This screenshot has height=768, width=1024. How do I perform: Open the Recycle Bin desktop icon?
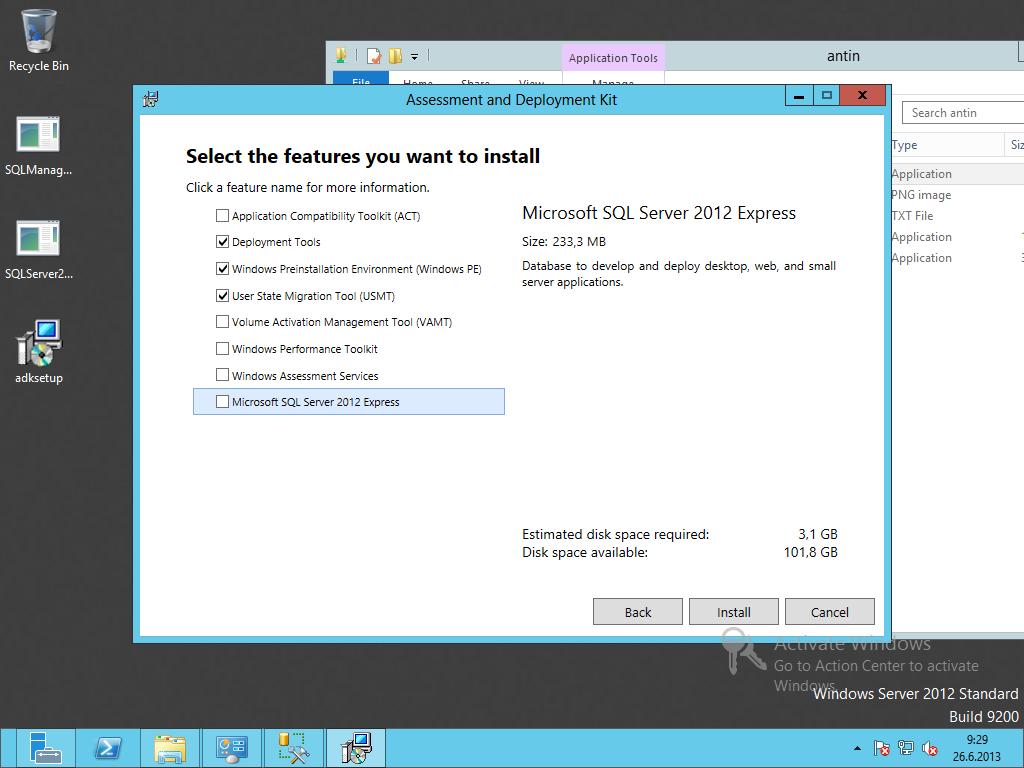39,40
